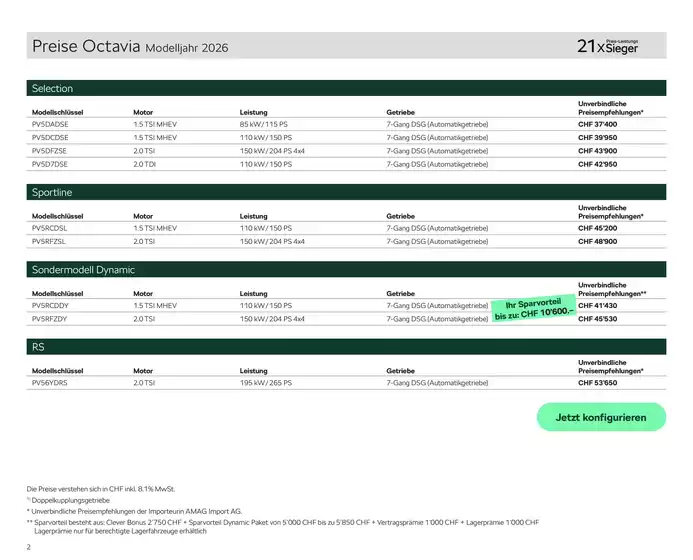
Task: Click 150 kW / 204 PS 4x4 in PV5RFZSL row
Action: [272, 241]
